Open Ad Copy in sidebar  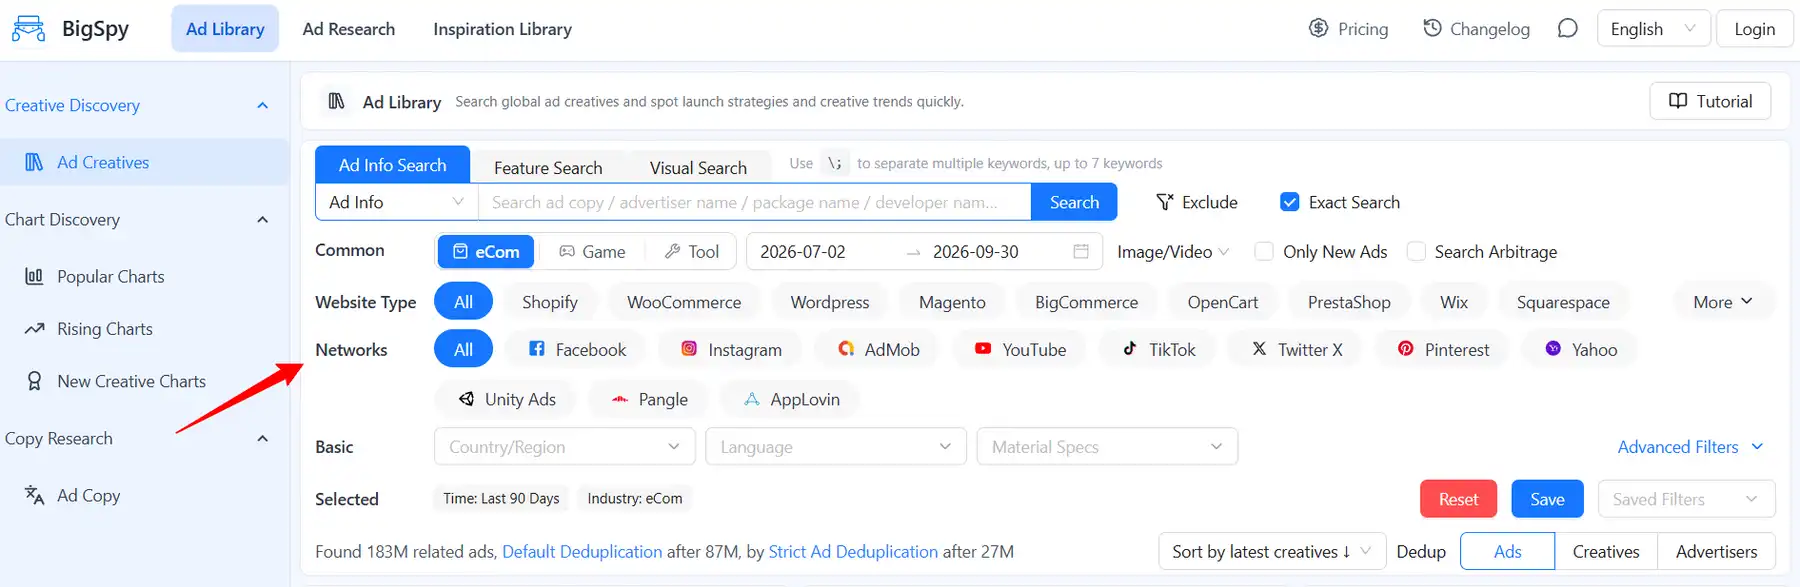coord(88,495)
